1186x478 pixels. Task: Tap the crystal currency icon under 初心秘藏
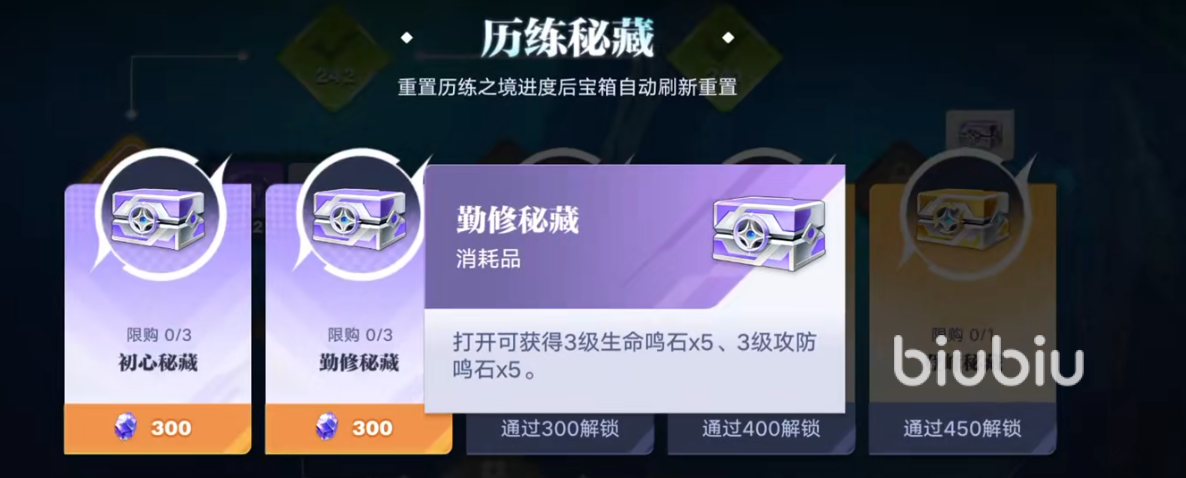click(x=125, y=428)
